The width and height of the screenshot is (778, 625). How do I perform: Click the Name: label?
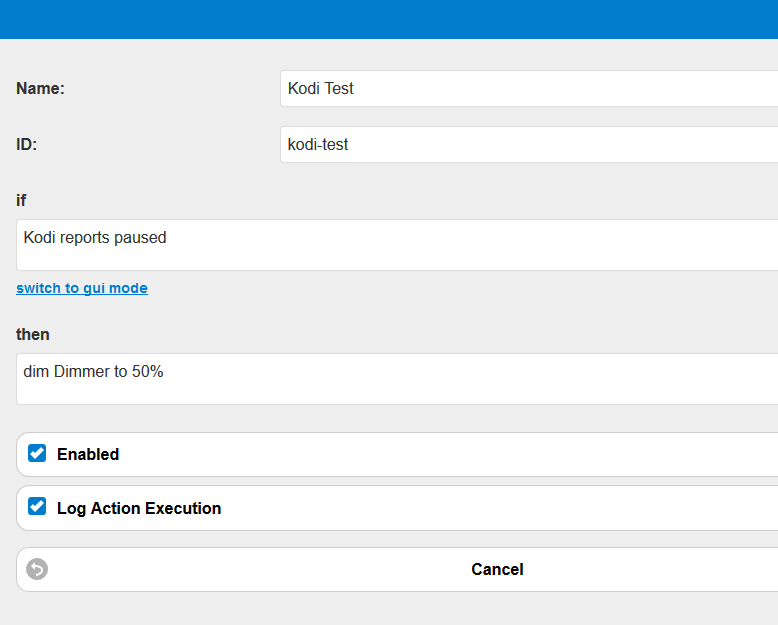click(x=40, y=88)
